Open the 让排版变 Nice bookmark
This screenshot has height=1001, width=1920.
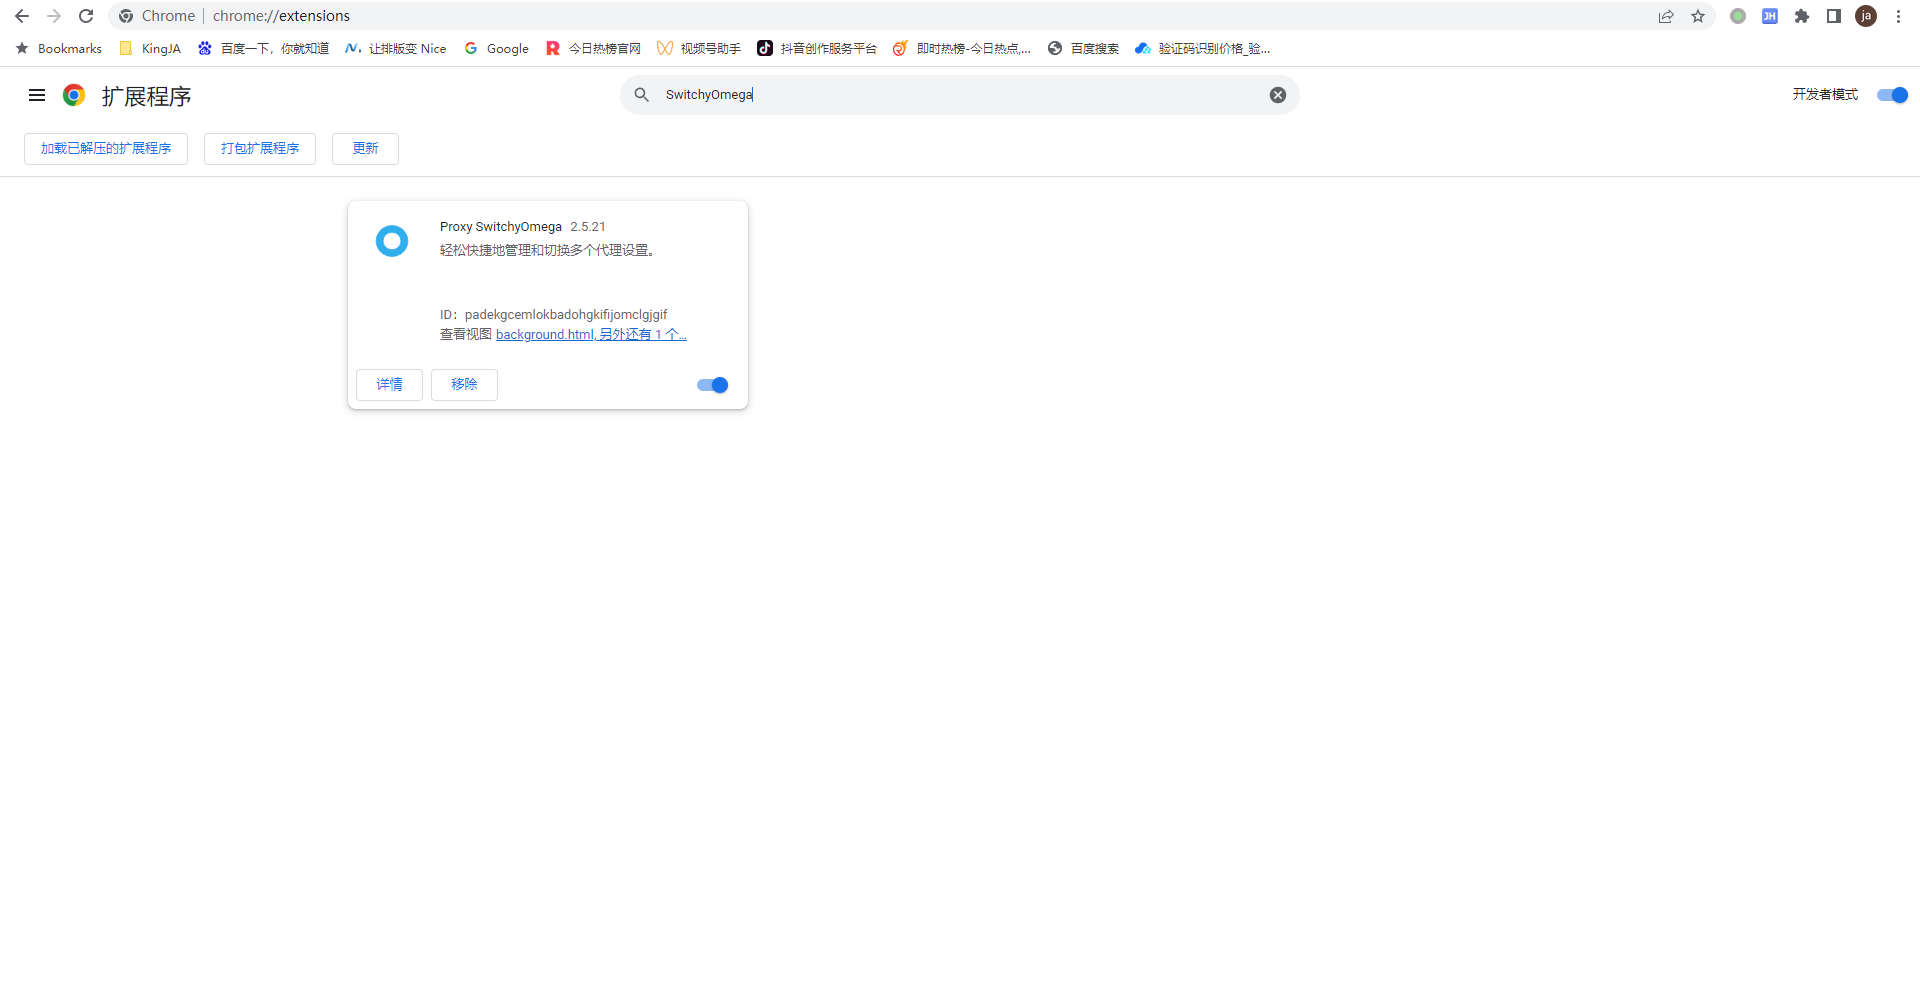[396, 48]
